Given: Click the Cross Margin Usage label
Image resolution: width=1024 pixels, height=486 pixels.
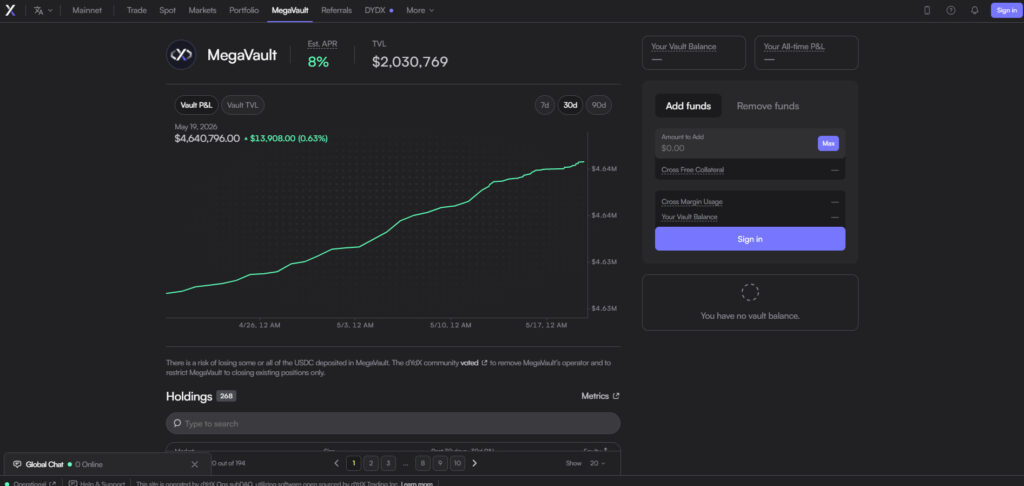Looking at the screenshot, I should 692,202.
